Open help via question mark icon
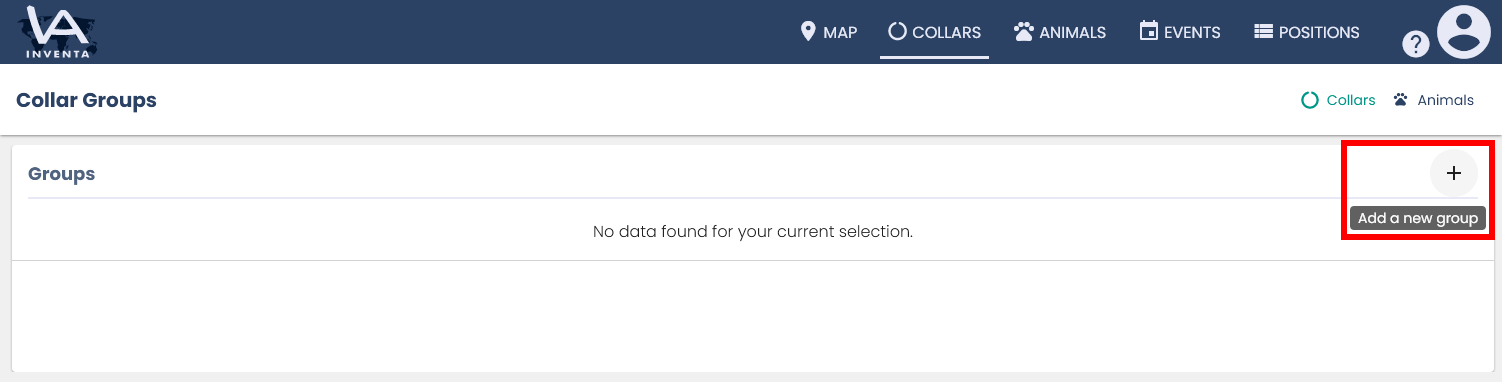The width and height of the screenshot is (1502, 382). (1415, 44)
